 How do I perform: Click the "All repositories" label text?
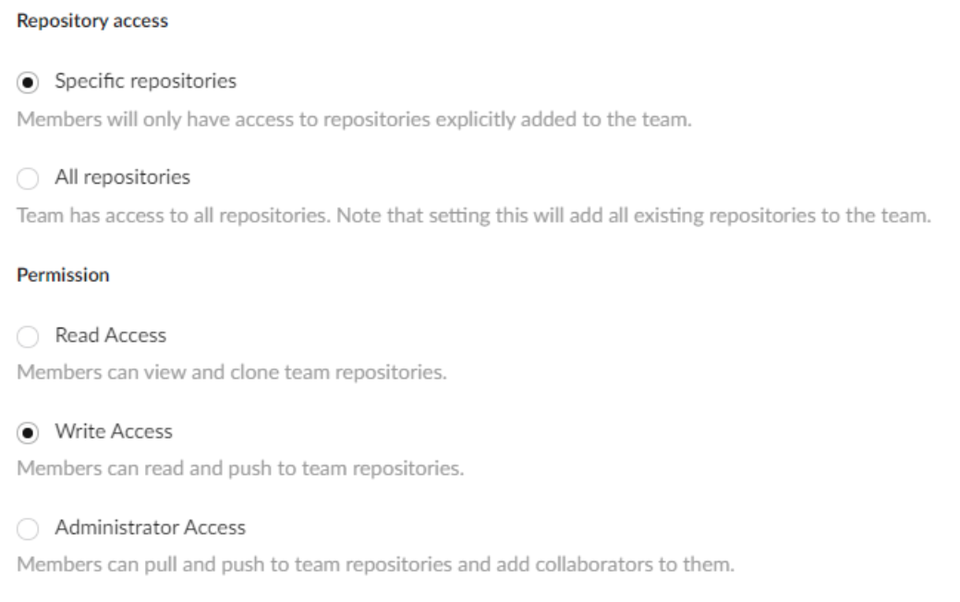122,177
